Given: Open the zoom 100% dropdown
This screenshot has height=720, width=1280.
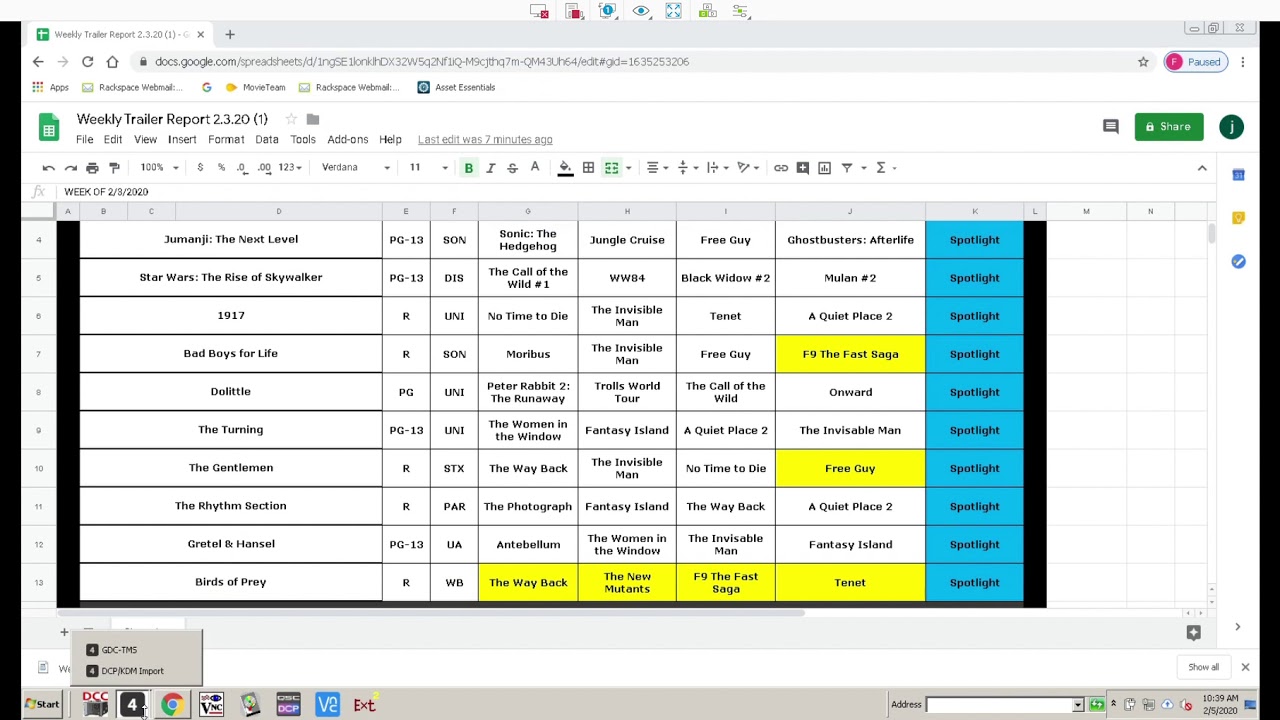Looking at the screenshot, I should click(159, 168).
